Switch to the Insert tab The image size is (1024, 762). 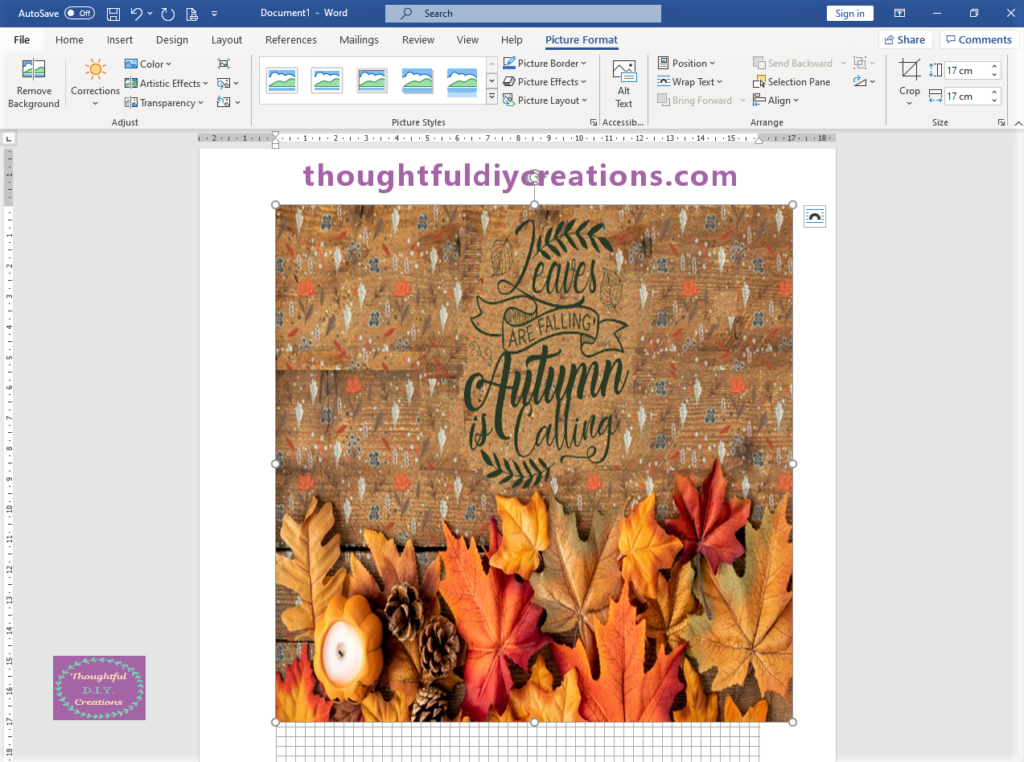click(120, 40)
